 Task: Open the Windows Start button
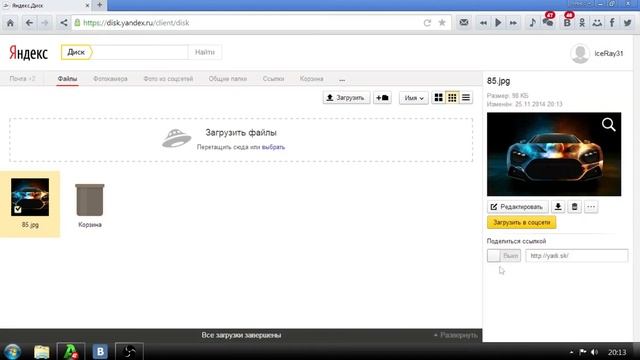[12, 351]
